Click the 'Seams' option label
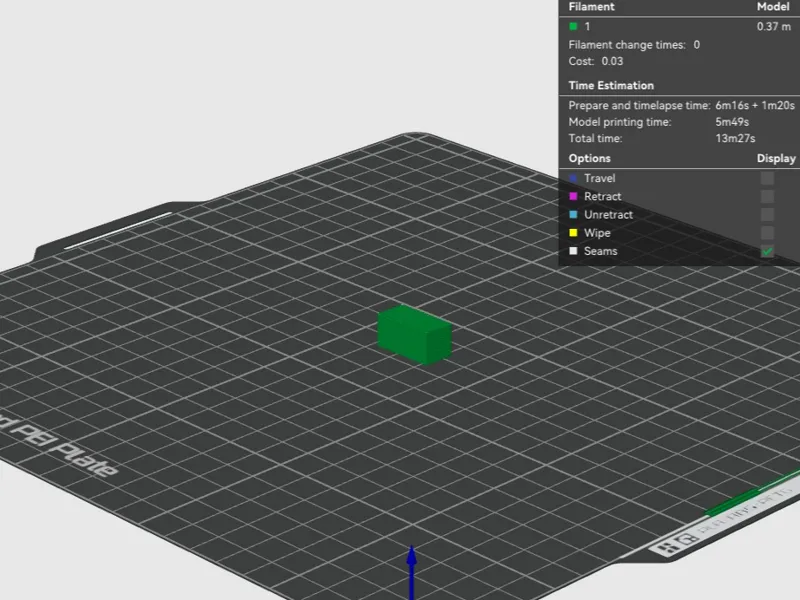800x600 pixels. [x=601, y=251]
